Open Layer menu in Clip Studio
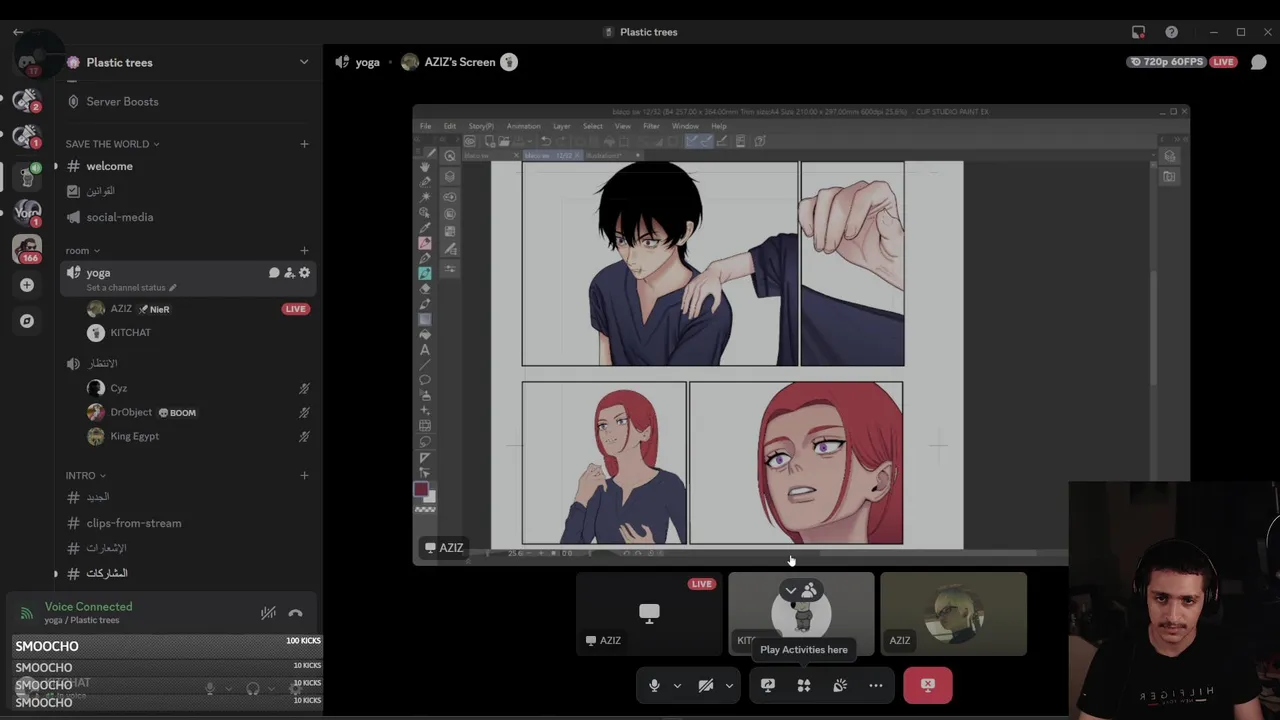1280x720 pixels. tap(562, 126)
